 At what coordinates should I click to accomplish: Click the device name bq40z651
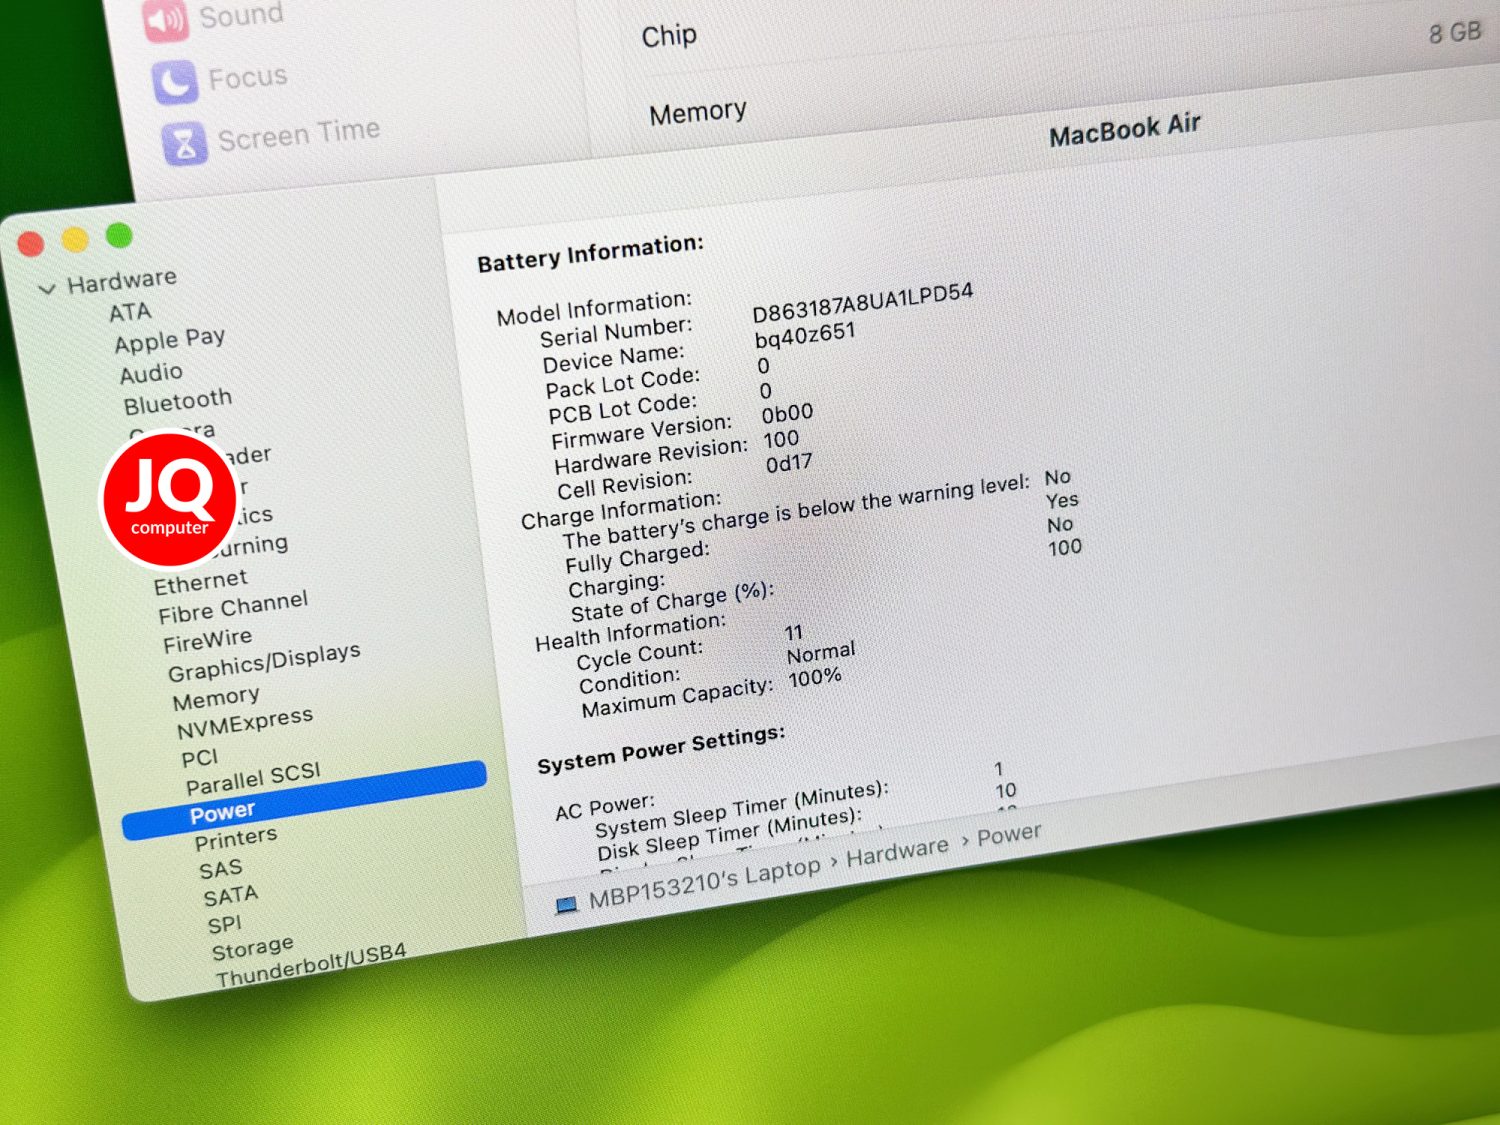point(805,335)
